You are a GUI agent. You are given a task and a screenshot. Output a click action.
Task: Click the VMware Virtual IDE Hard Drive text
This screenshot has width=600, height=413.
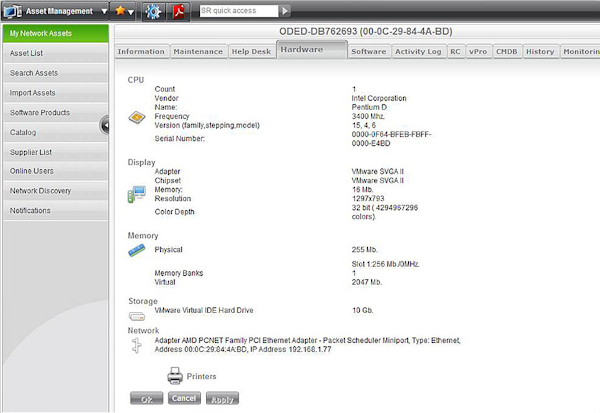click(204, 310)
